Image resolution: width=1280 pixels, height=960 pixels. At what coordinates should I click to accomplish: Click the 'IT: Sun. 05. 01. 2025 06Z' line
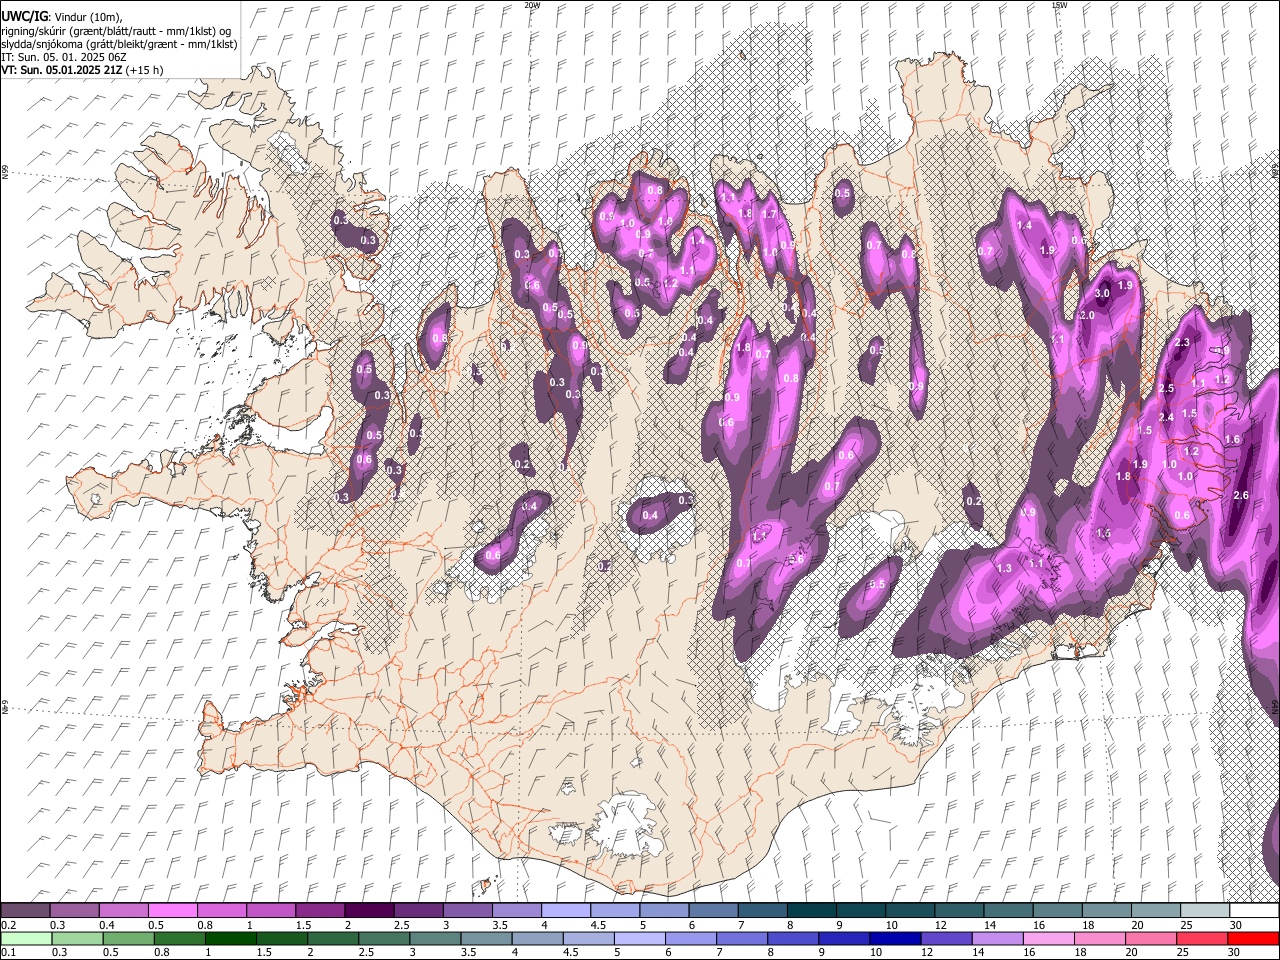pos(64,57)
